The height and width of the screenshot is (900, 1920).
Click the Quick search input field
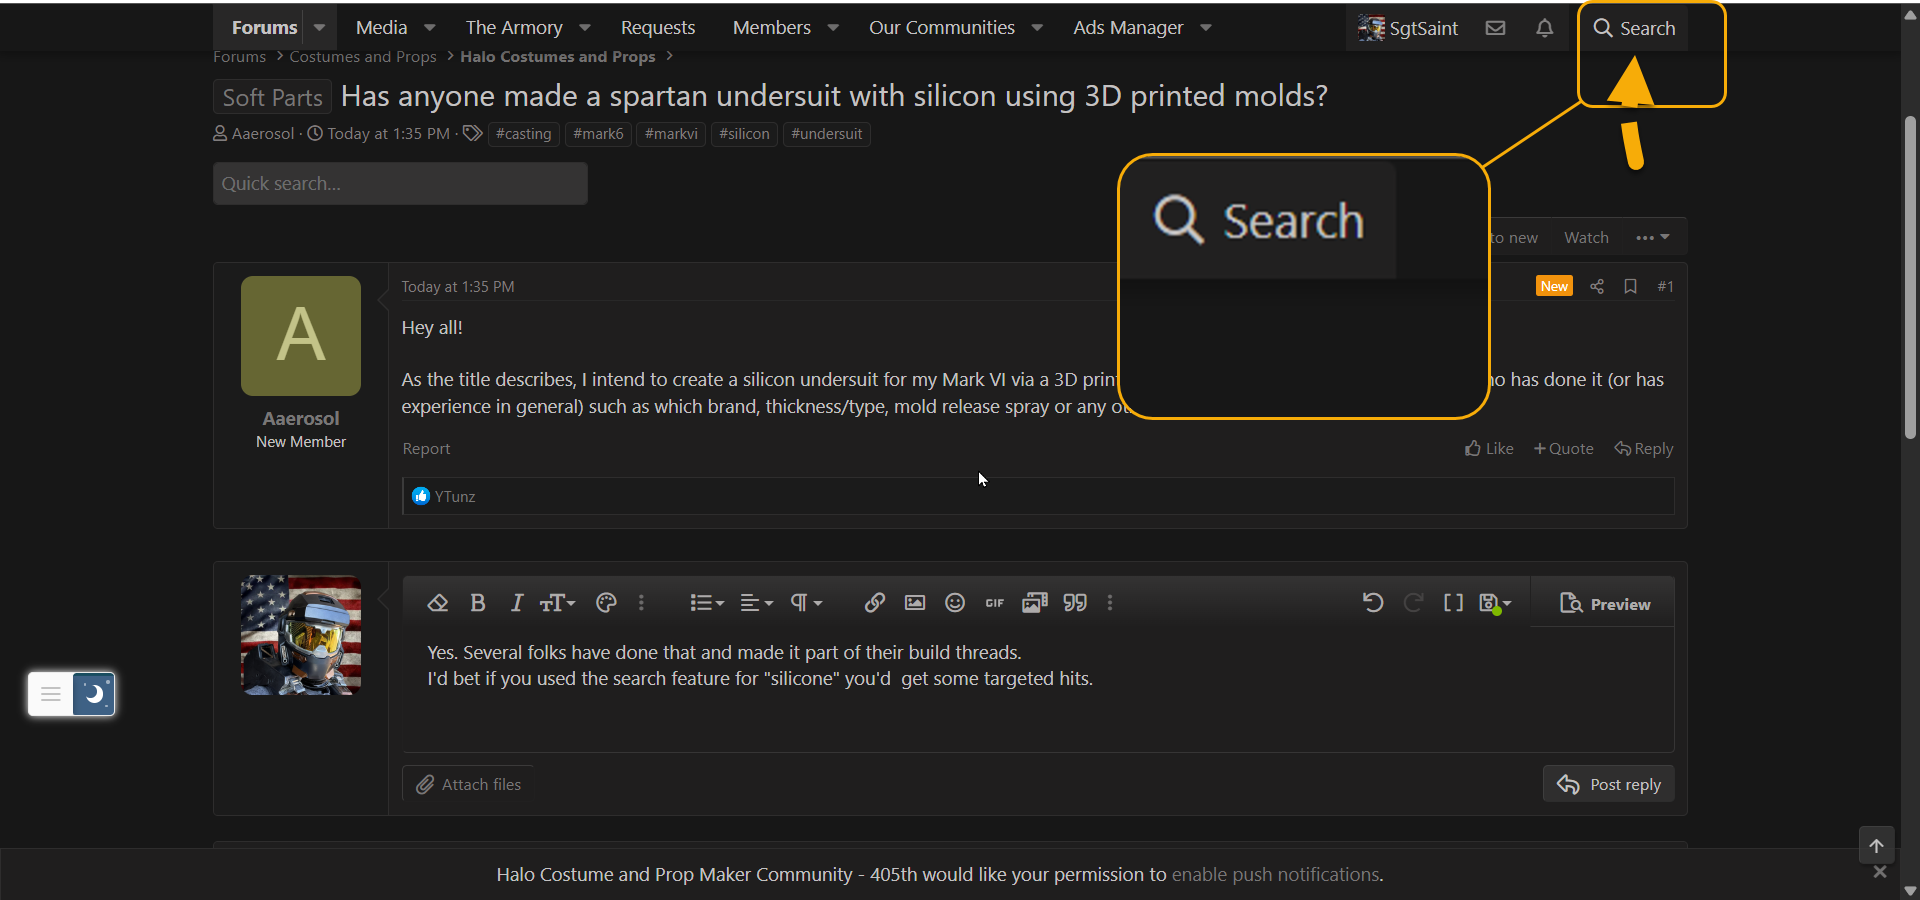[400, 184]
